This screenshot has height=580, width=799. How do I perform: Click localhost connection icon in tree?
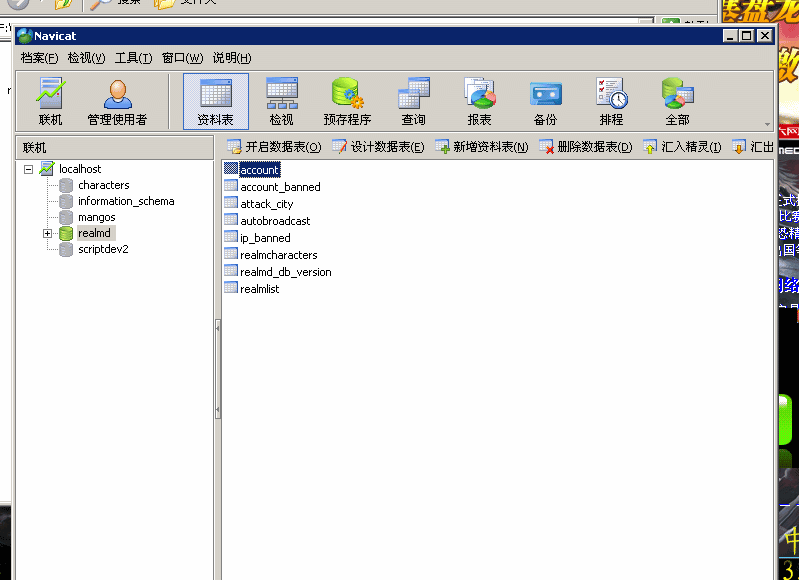pos(47,169)
